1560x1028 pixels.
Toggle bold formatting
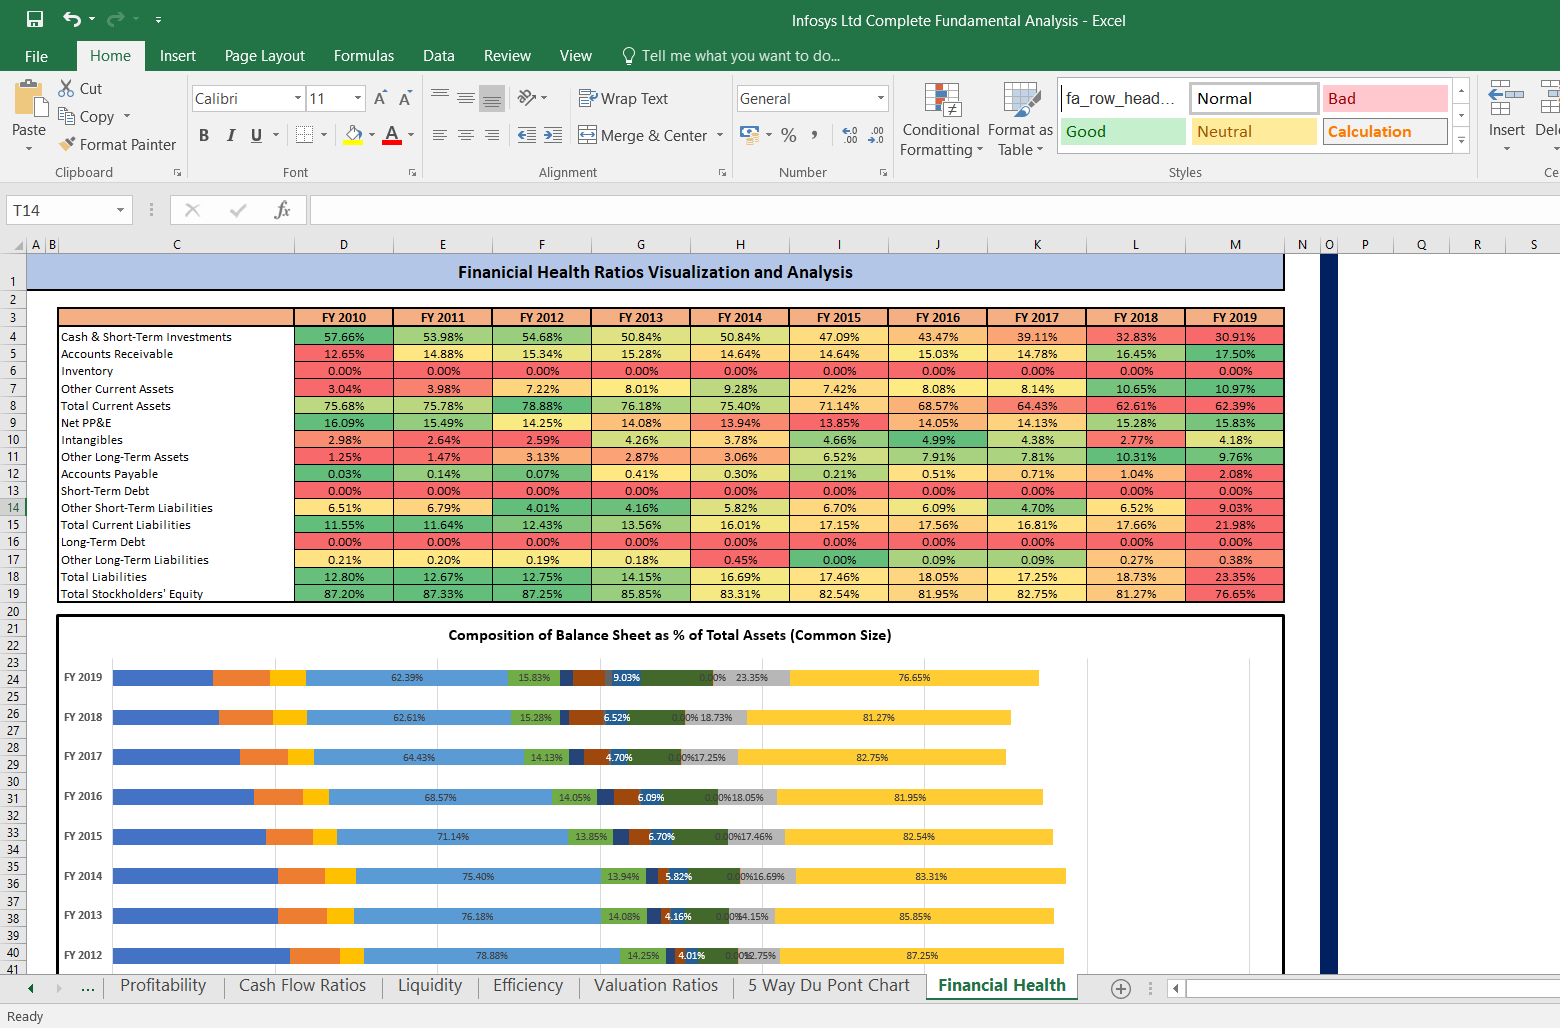204,135
